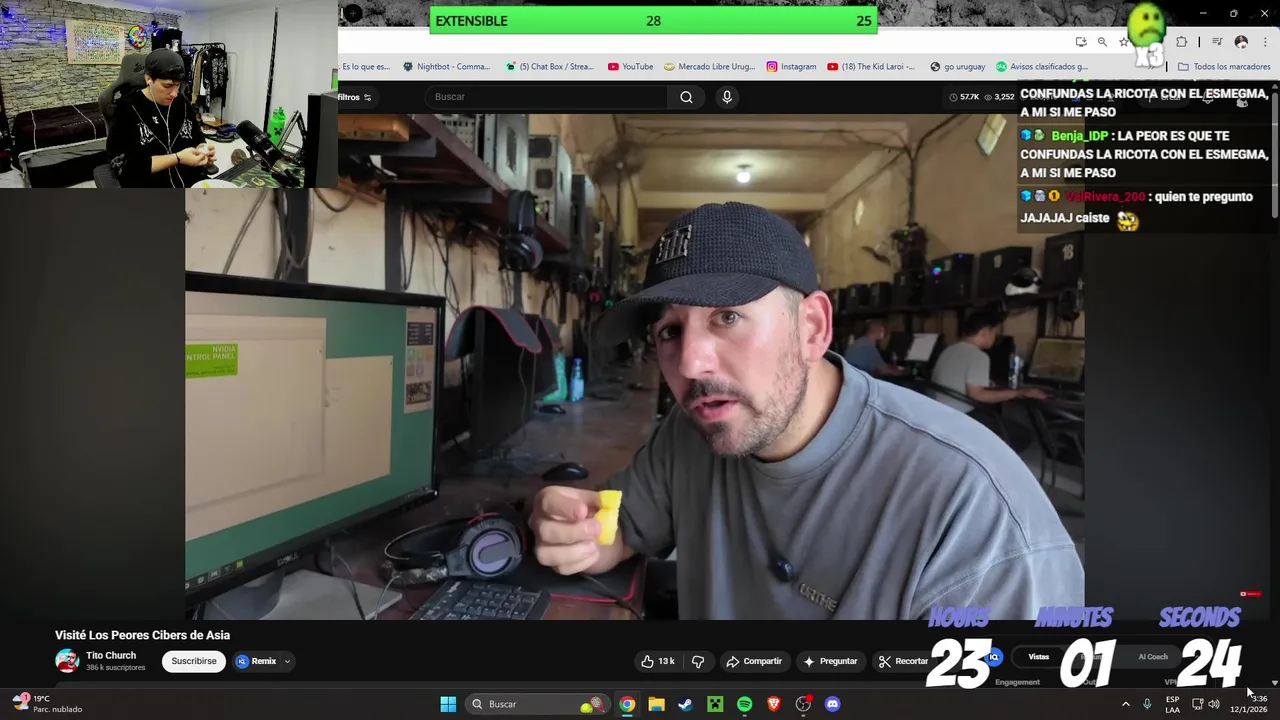Open the YouTube bookmark
The image size is (1280, 720).
tap(630, 67)
